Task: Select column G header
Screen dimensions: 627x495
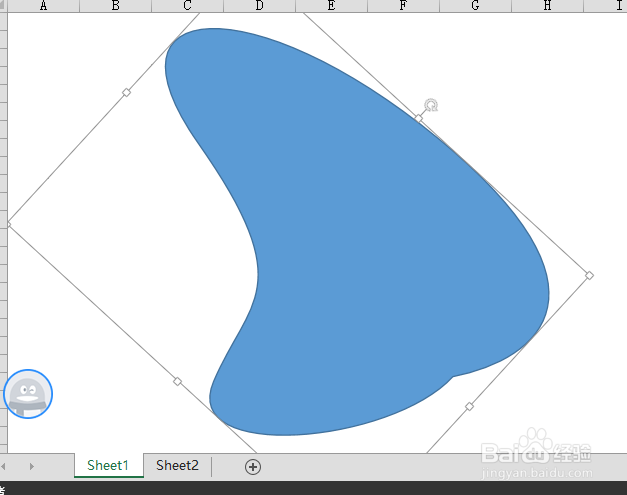Action: 475,6
